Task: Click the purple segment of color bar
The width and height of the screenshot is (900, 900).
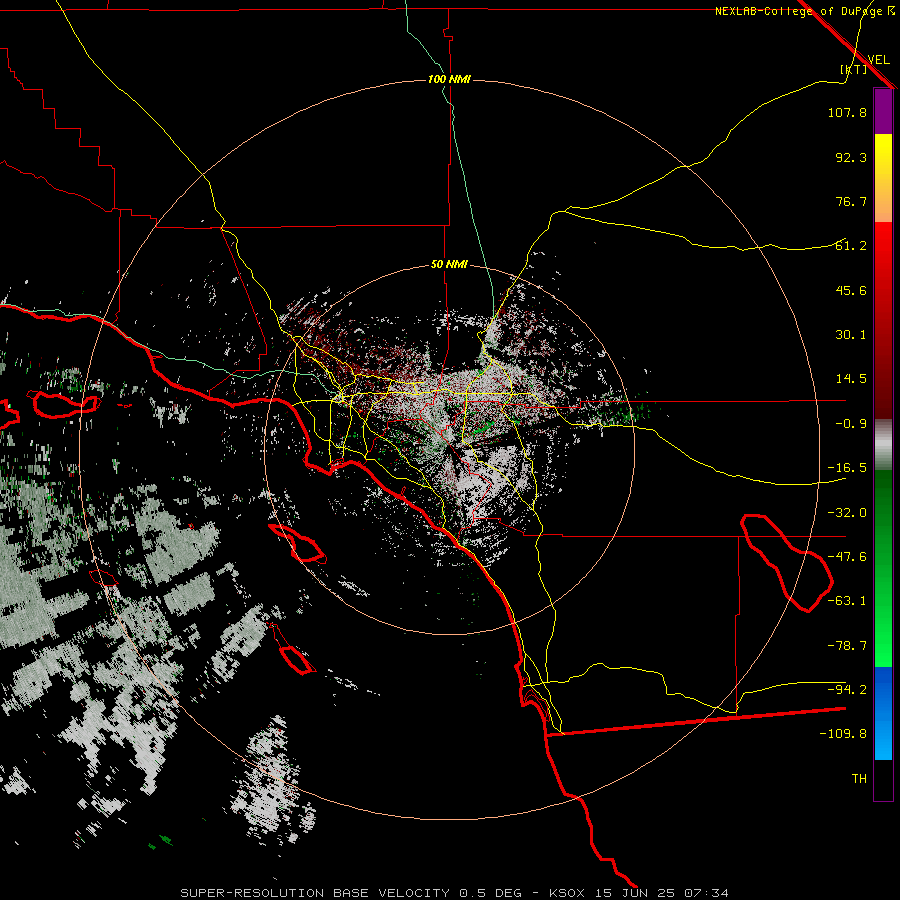Action: coord(883,112)
